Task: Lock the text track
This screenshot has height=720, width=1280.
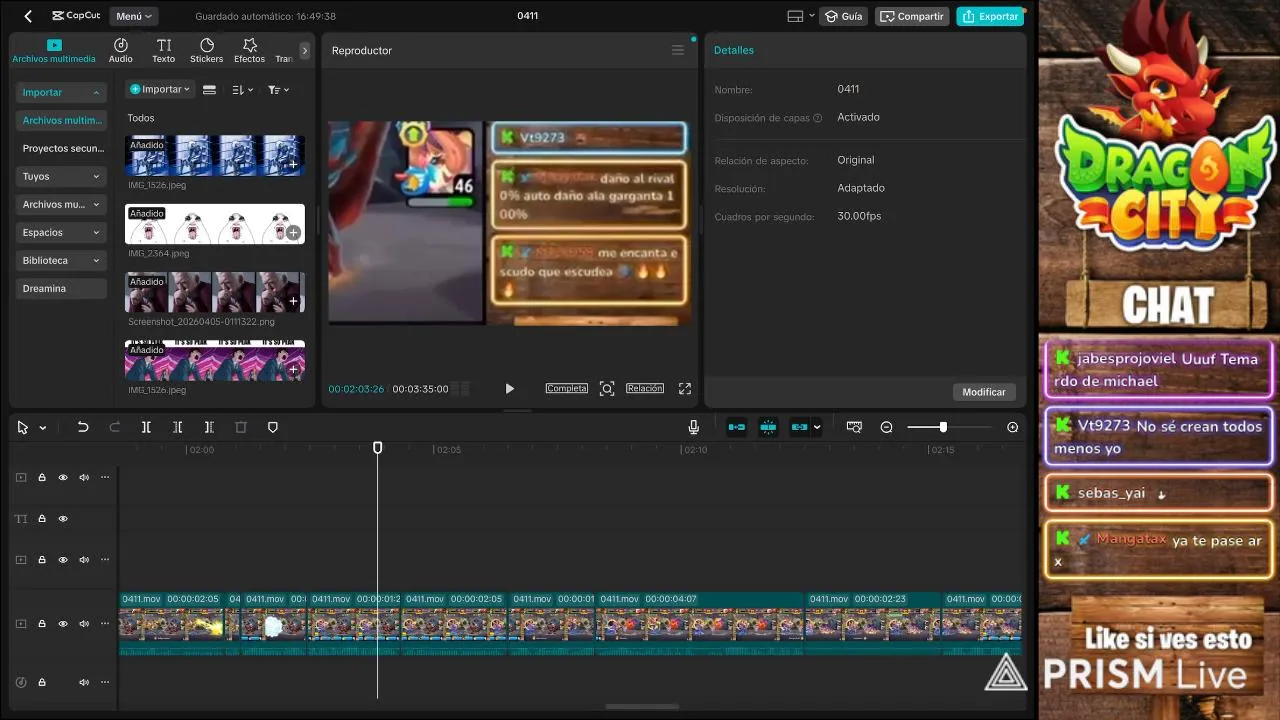Action: coord(42,519)
